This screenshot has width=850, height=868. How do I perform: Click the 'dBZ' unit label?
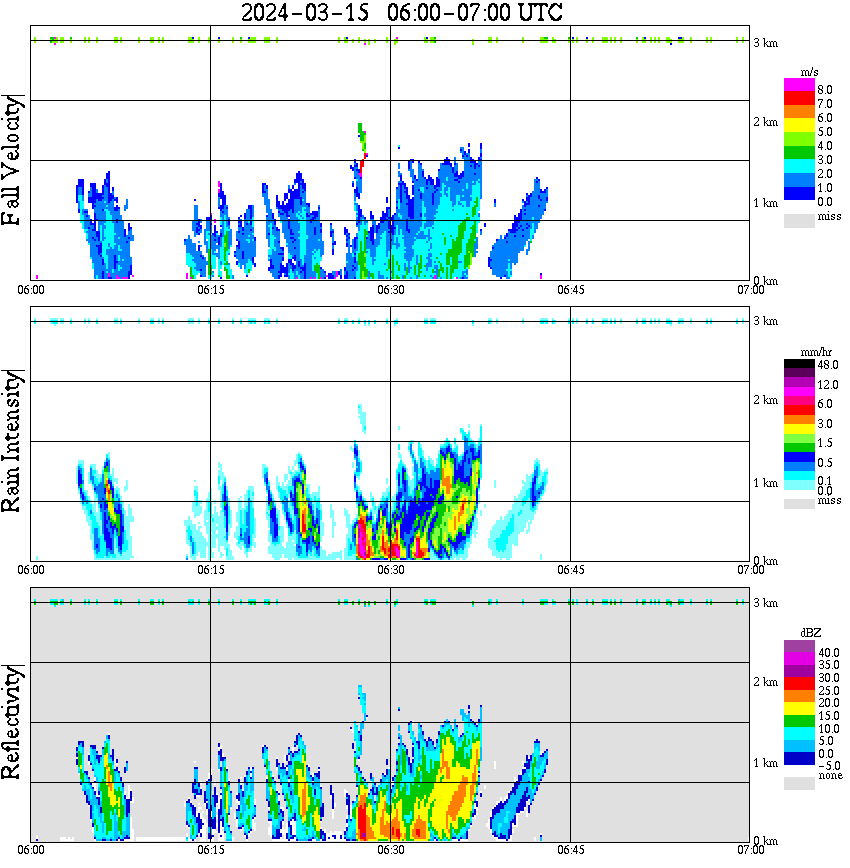click(811, 633)
